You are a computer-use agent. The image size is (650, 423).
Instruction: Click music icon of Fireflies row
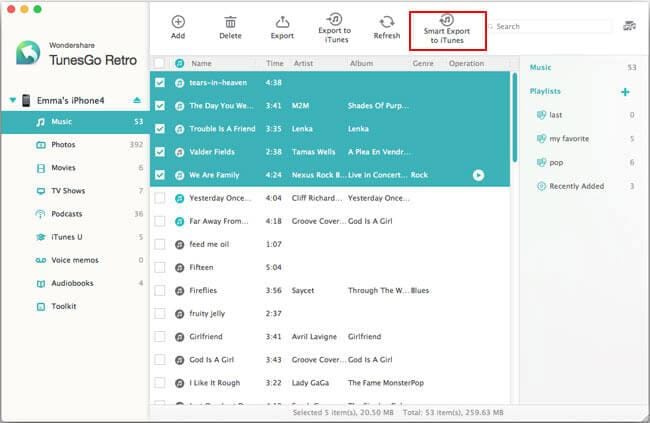tap(179, 291)
